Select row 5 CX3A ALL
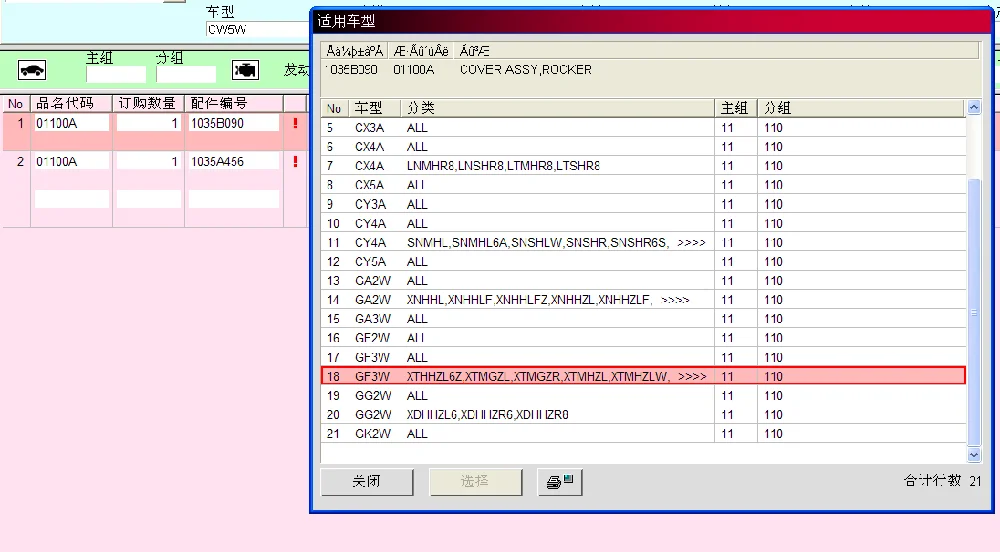This screenshot has width=1000, height=552. 643,127
